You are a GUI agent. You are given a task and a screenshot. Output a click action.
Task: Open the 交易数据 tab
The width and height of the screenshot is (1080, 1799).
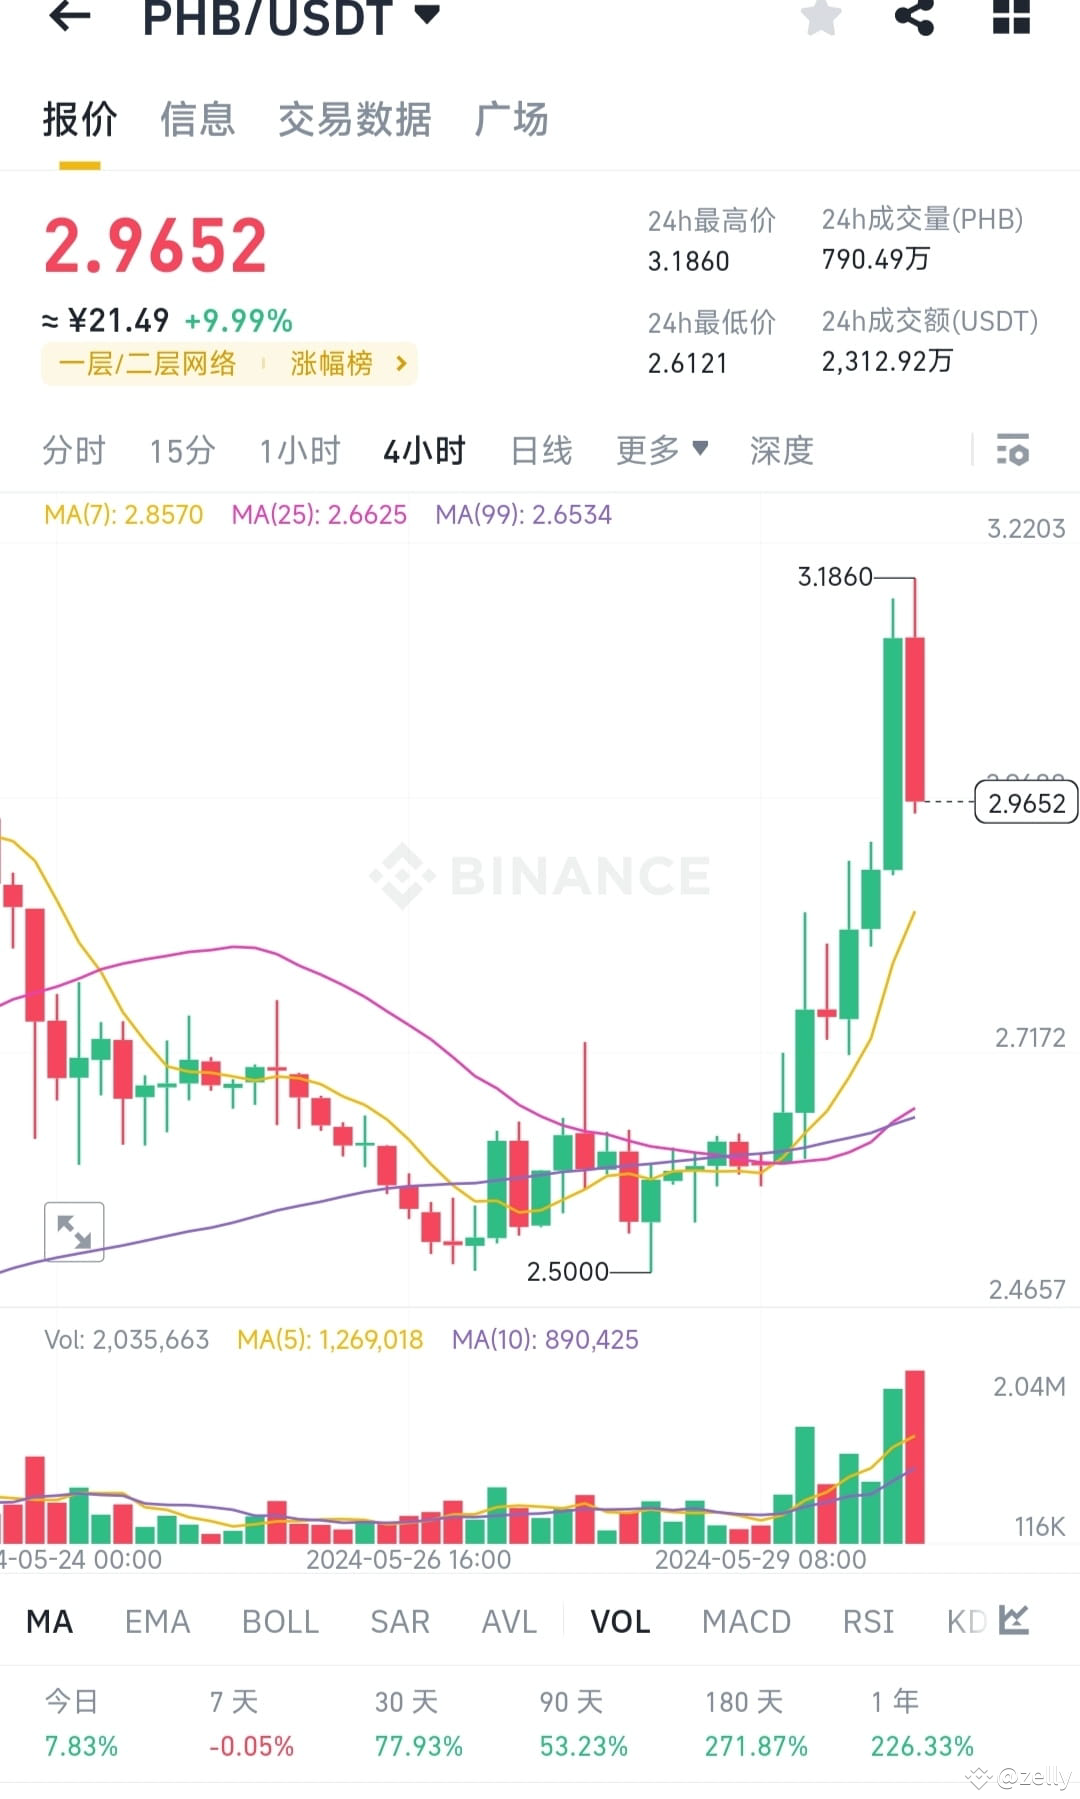355,118
